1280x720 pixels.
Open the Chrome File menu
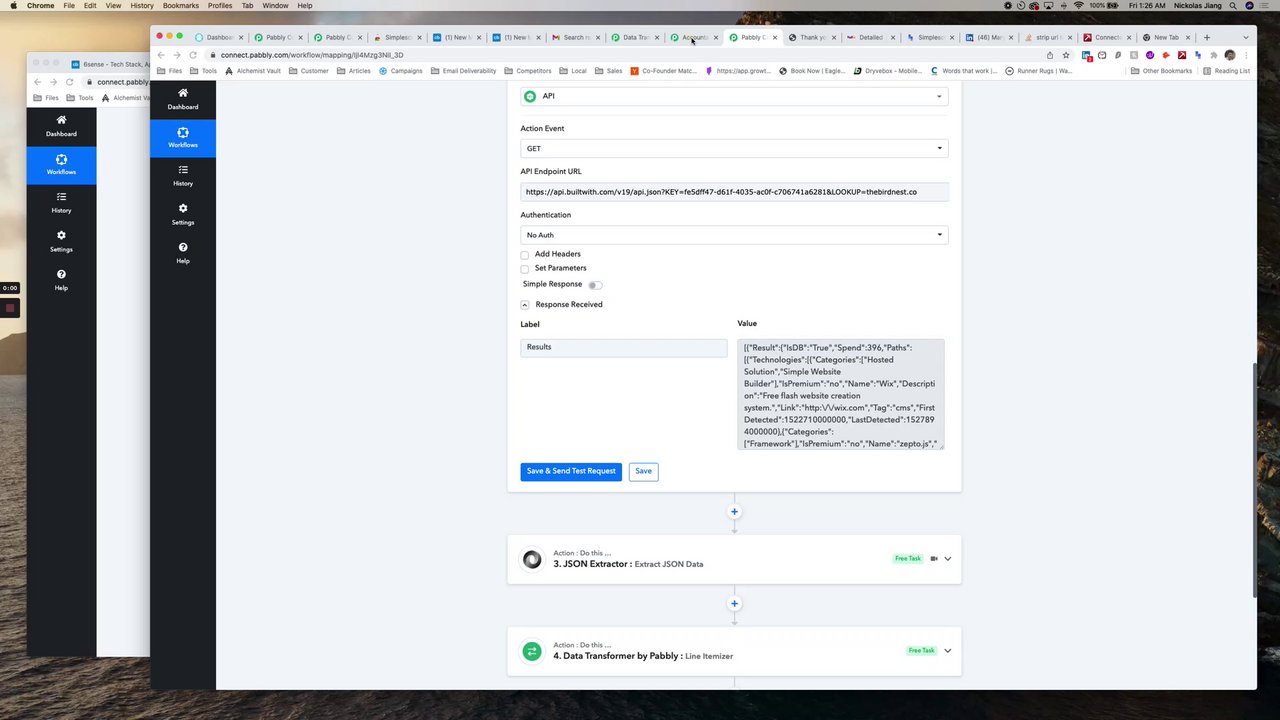click(x=69, y=6)
